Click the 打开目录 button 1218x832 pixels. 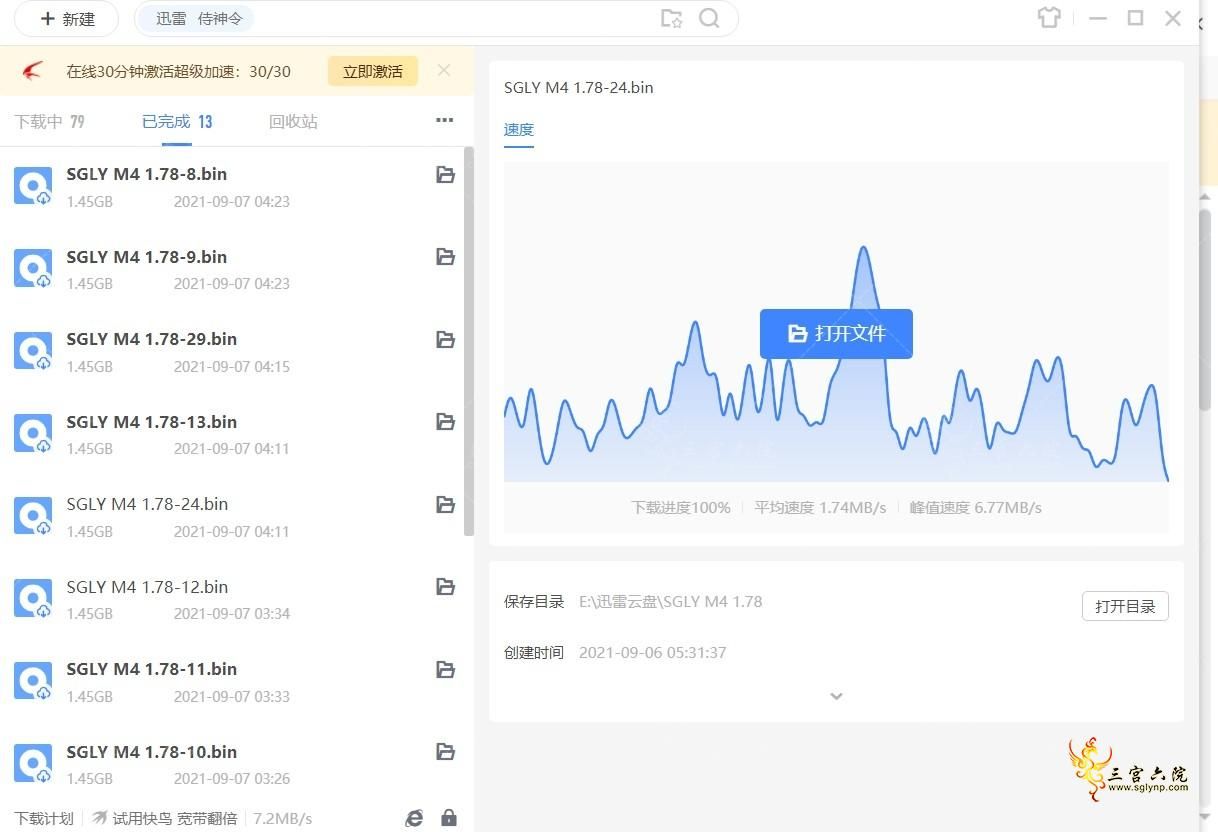1125,606
